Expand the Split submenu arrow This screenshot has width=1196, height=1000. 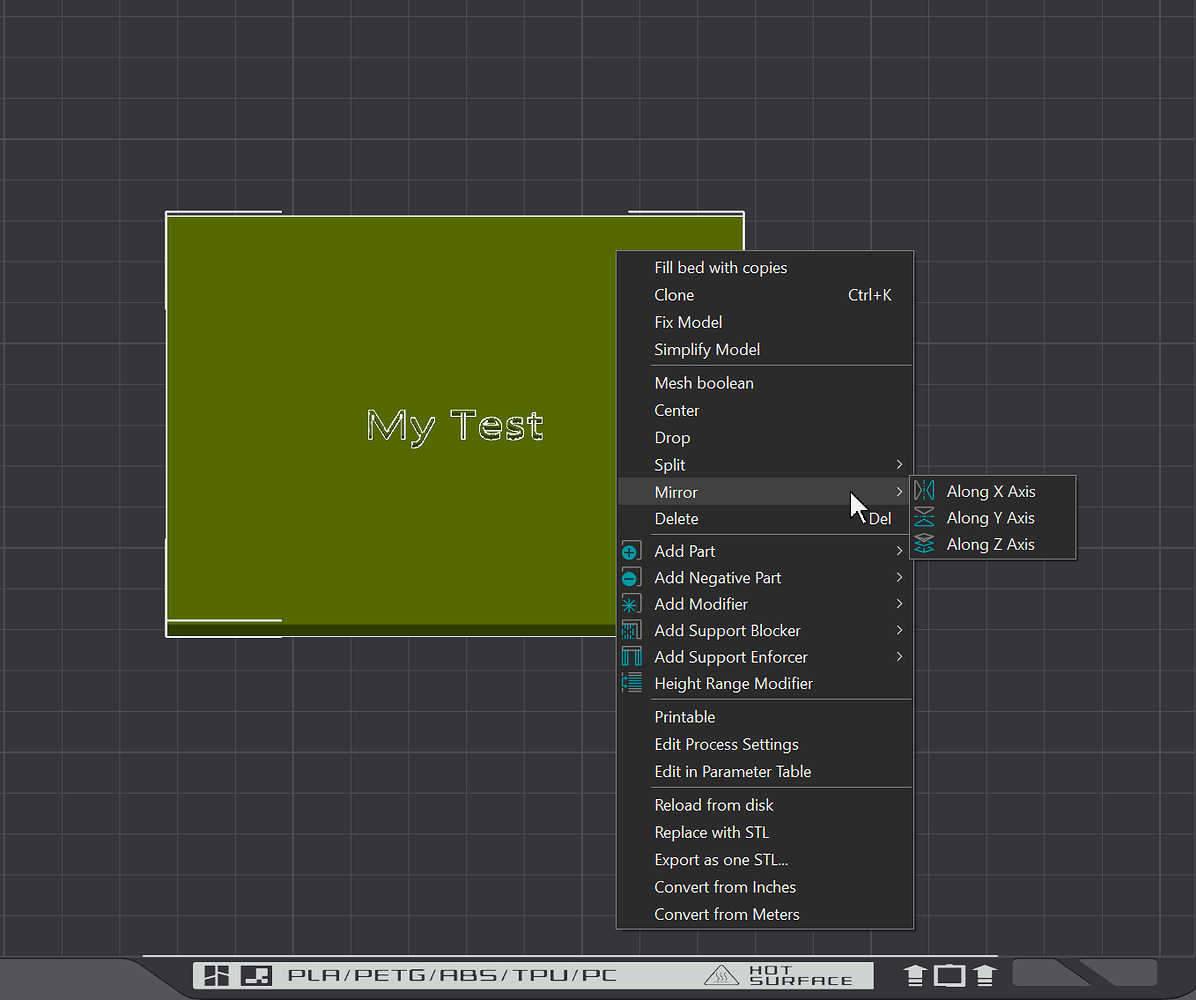click(899, 465)
